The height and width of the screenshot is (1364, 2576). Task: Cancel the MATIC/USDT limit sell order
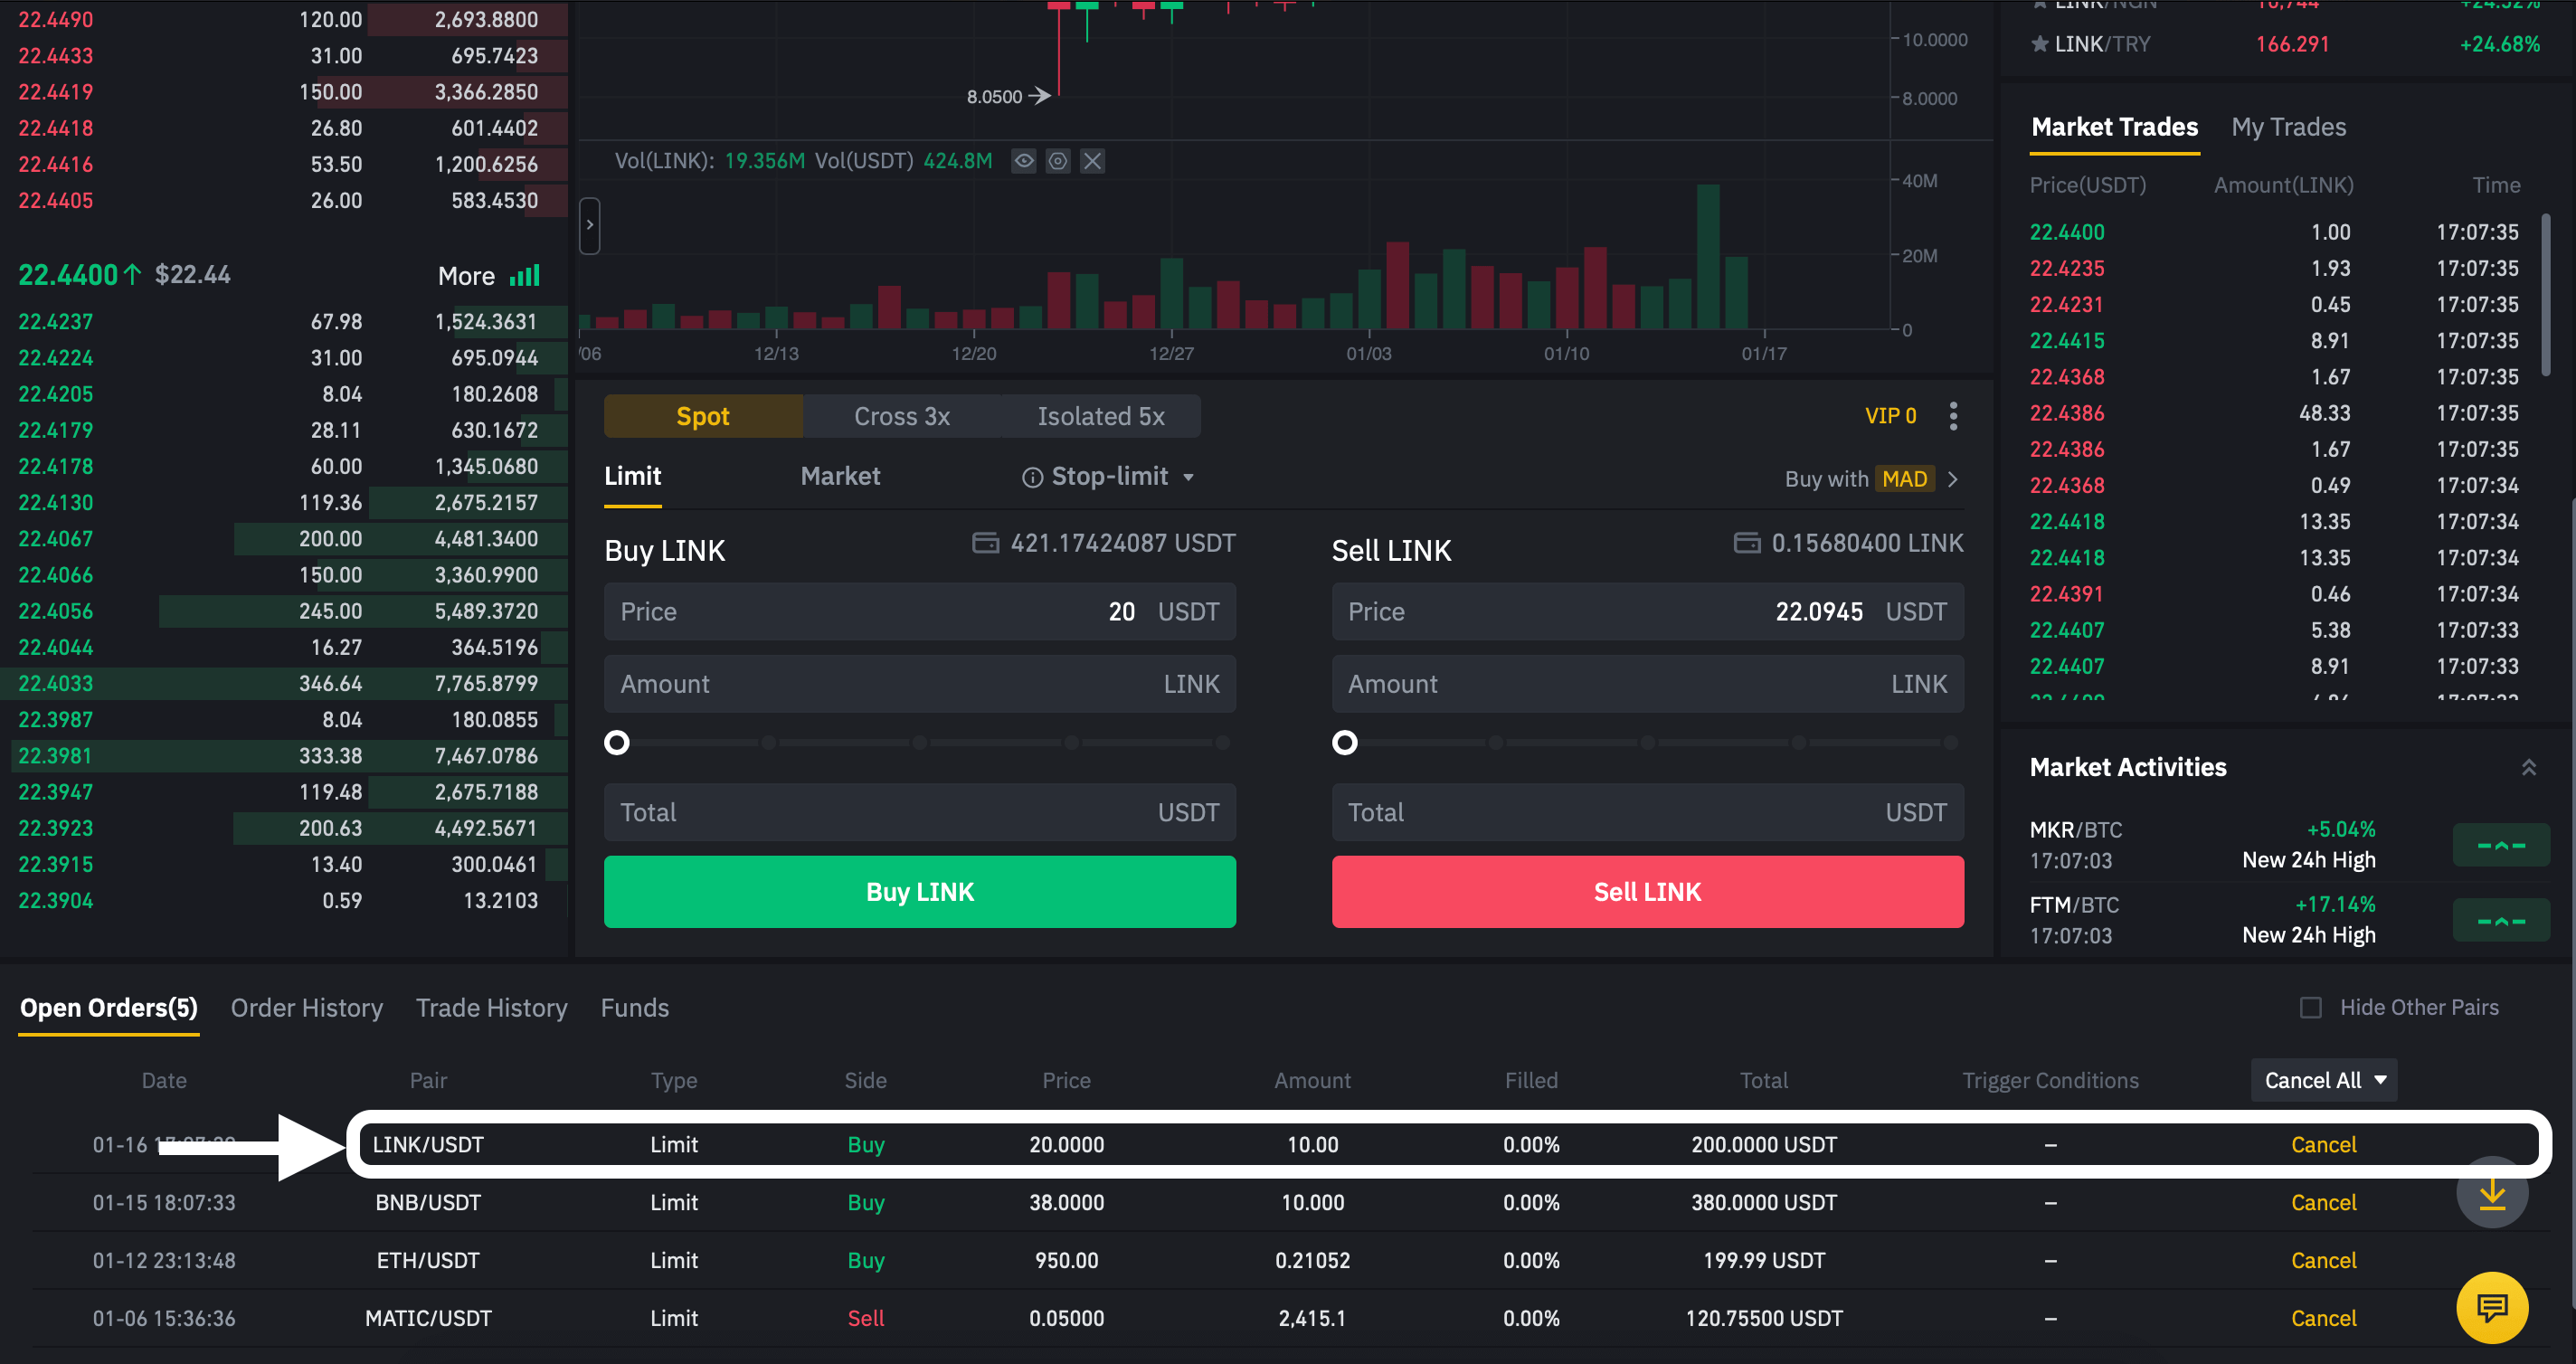click(x=2323, y=1319)
